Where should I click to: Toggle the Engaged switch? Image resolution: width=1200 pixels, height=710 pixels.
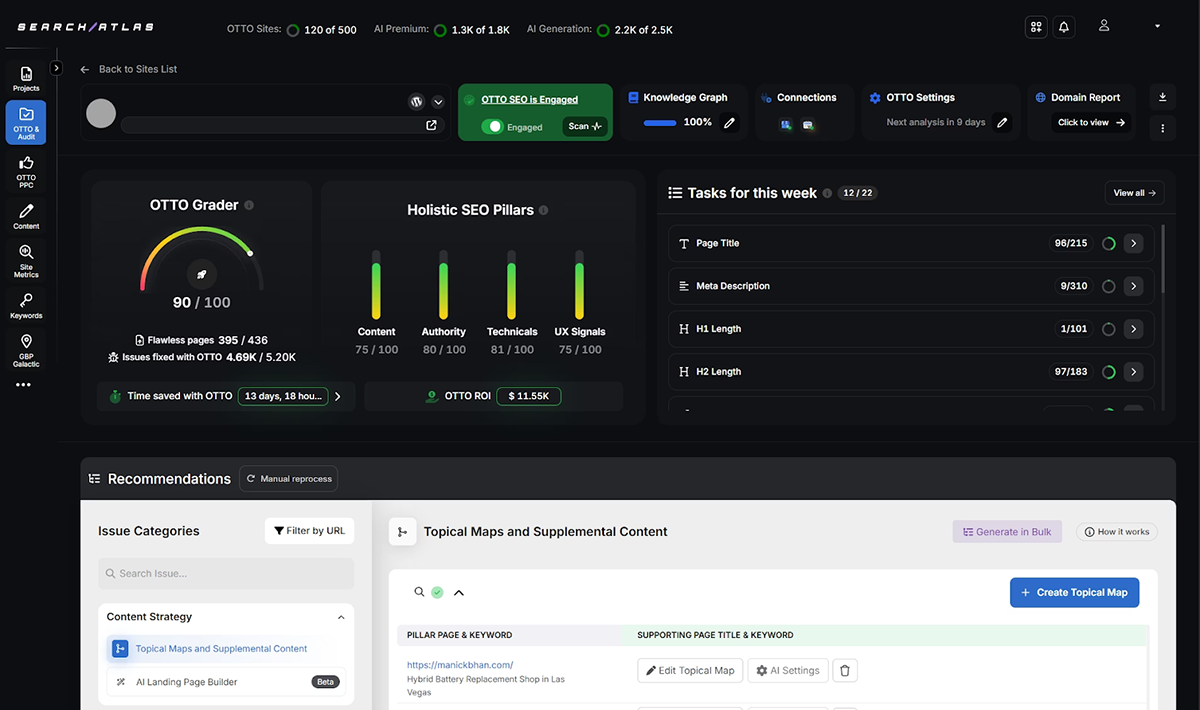coord(492,127)
